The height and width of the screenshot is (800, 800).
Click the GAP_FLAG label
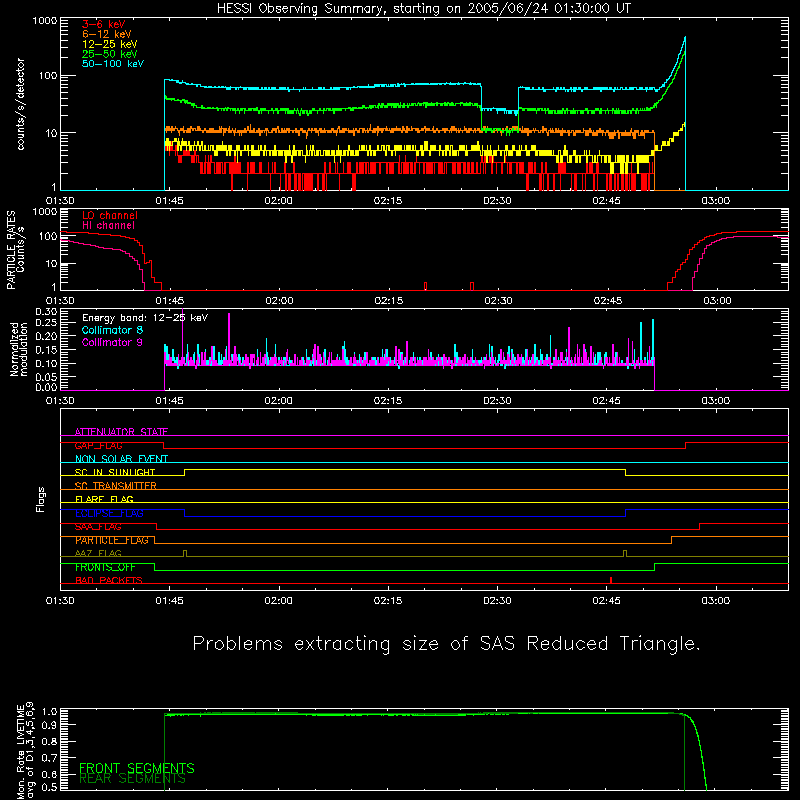click(x=98, y=445)
